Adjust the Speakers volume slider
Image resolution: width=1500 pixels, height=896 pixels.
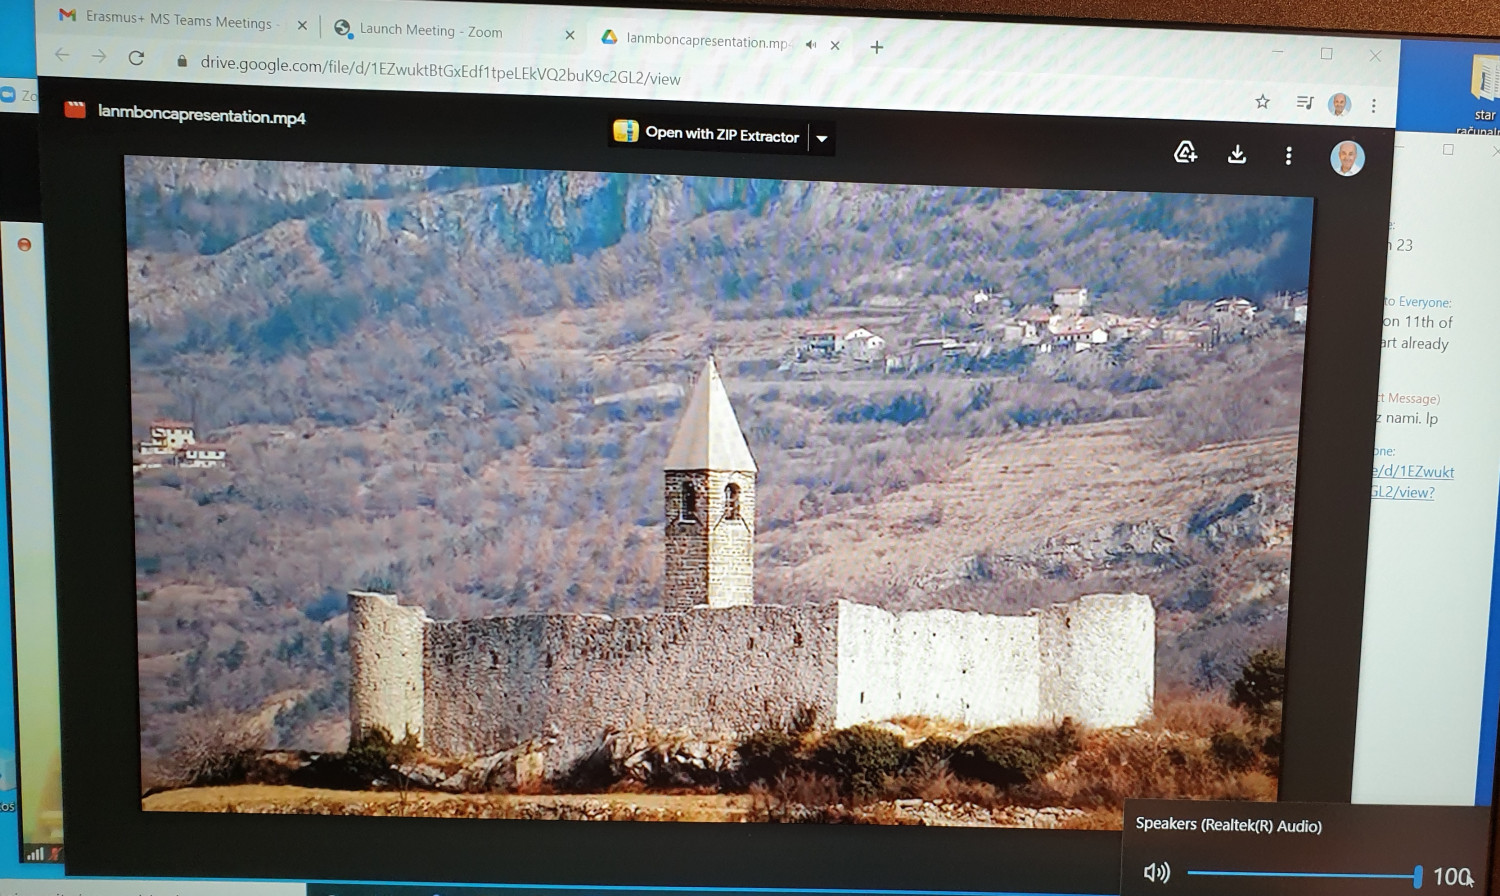point(1304,875)
